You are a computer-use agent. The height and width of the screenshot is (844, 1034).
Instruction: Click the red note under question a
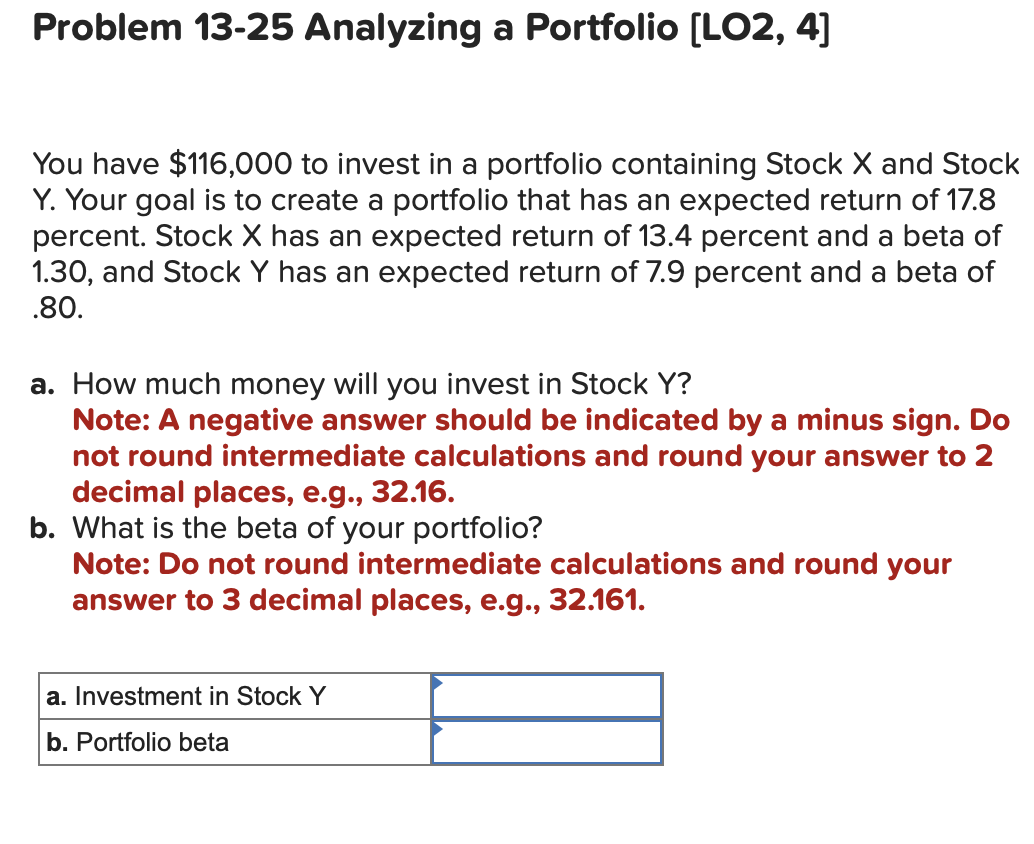[x=540, y=455]
